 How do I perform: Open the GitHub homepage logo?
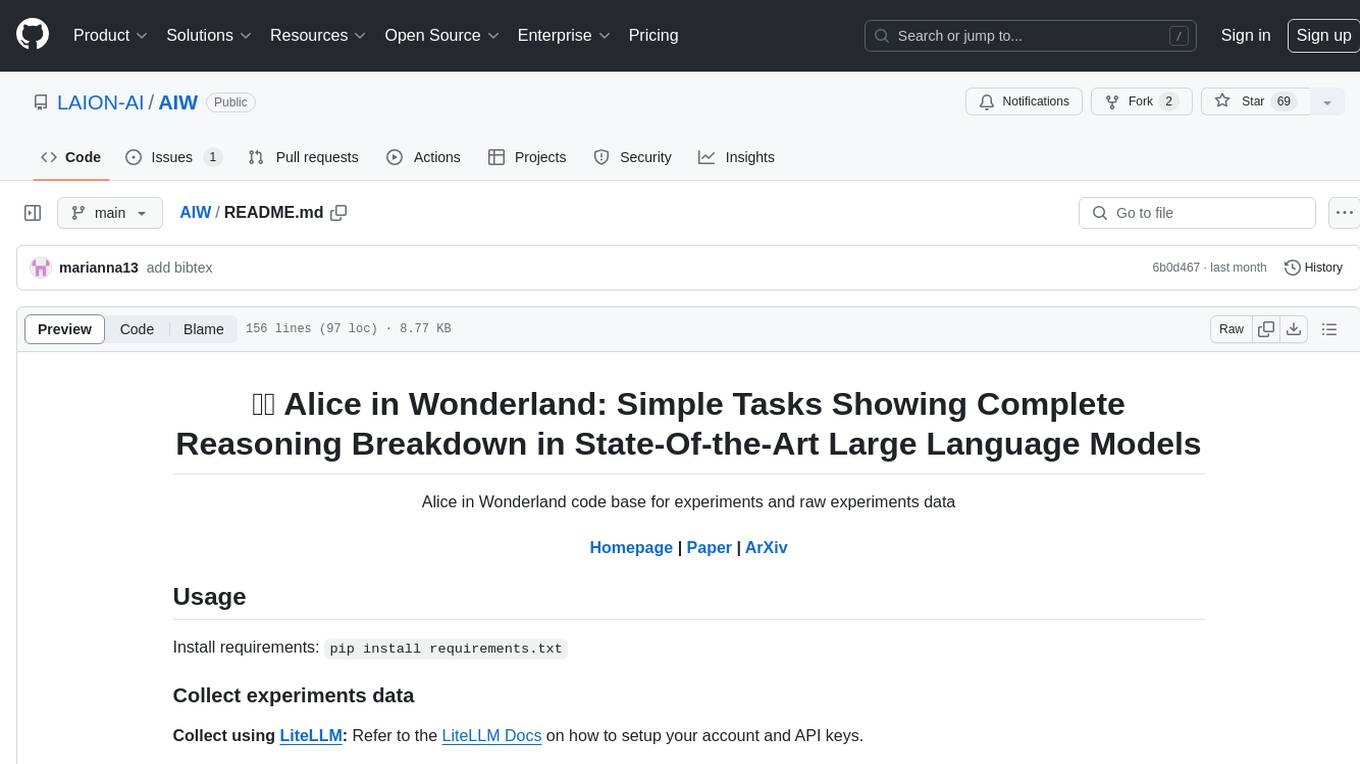32,35
